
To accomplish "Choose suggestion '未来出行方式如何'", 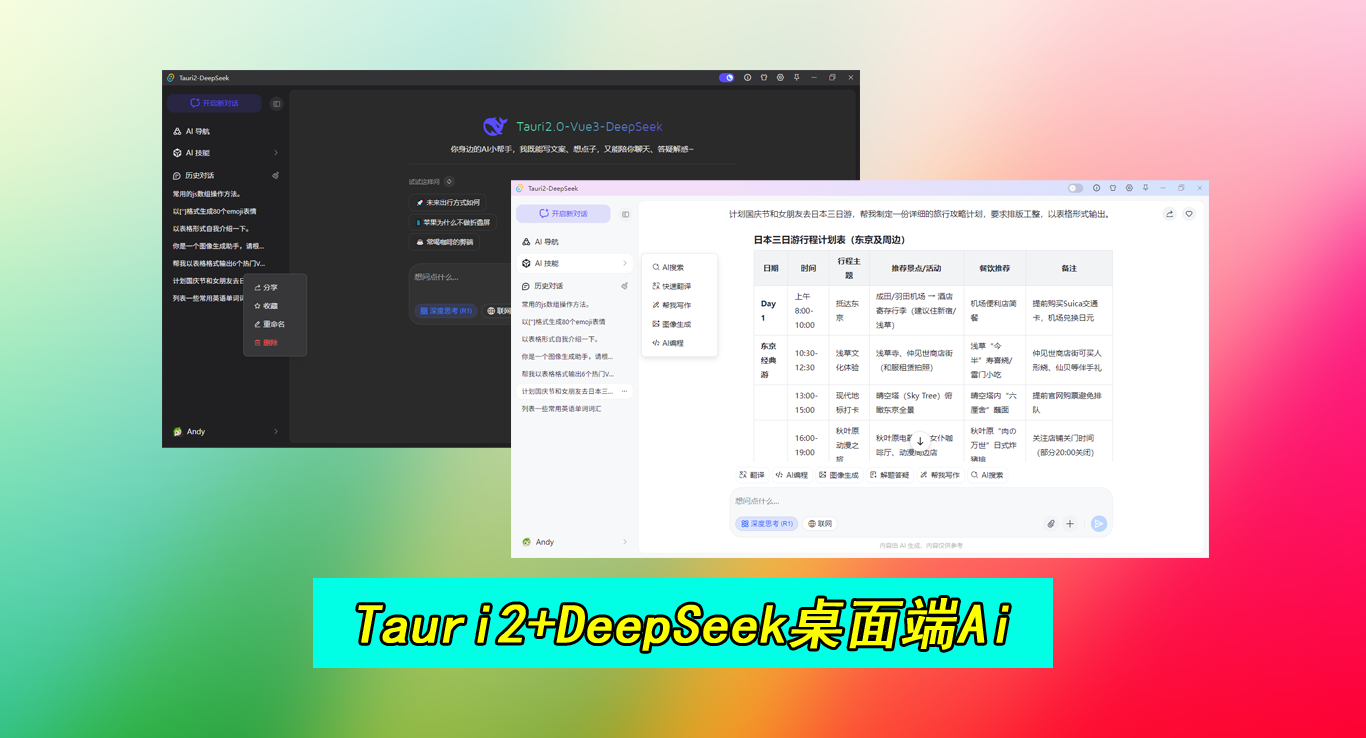I will tap(449, 202).
